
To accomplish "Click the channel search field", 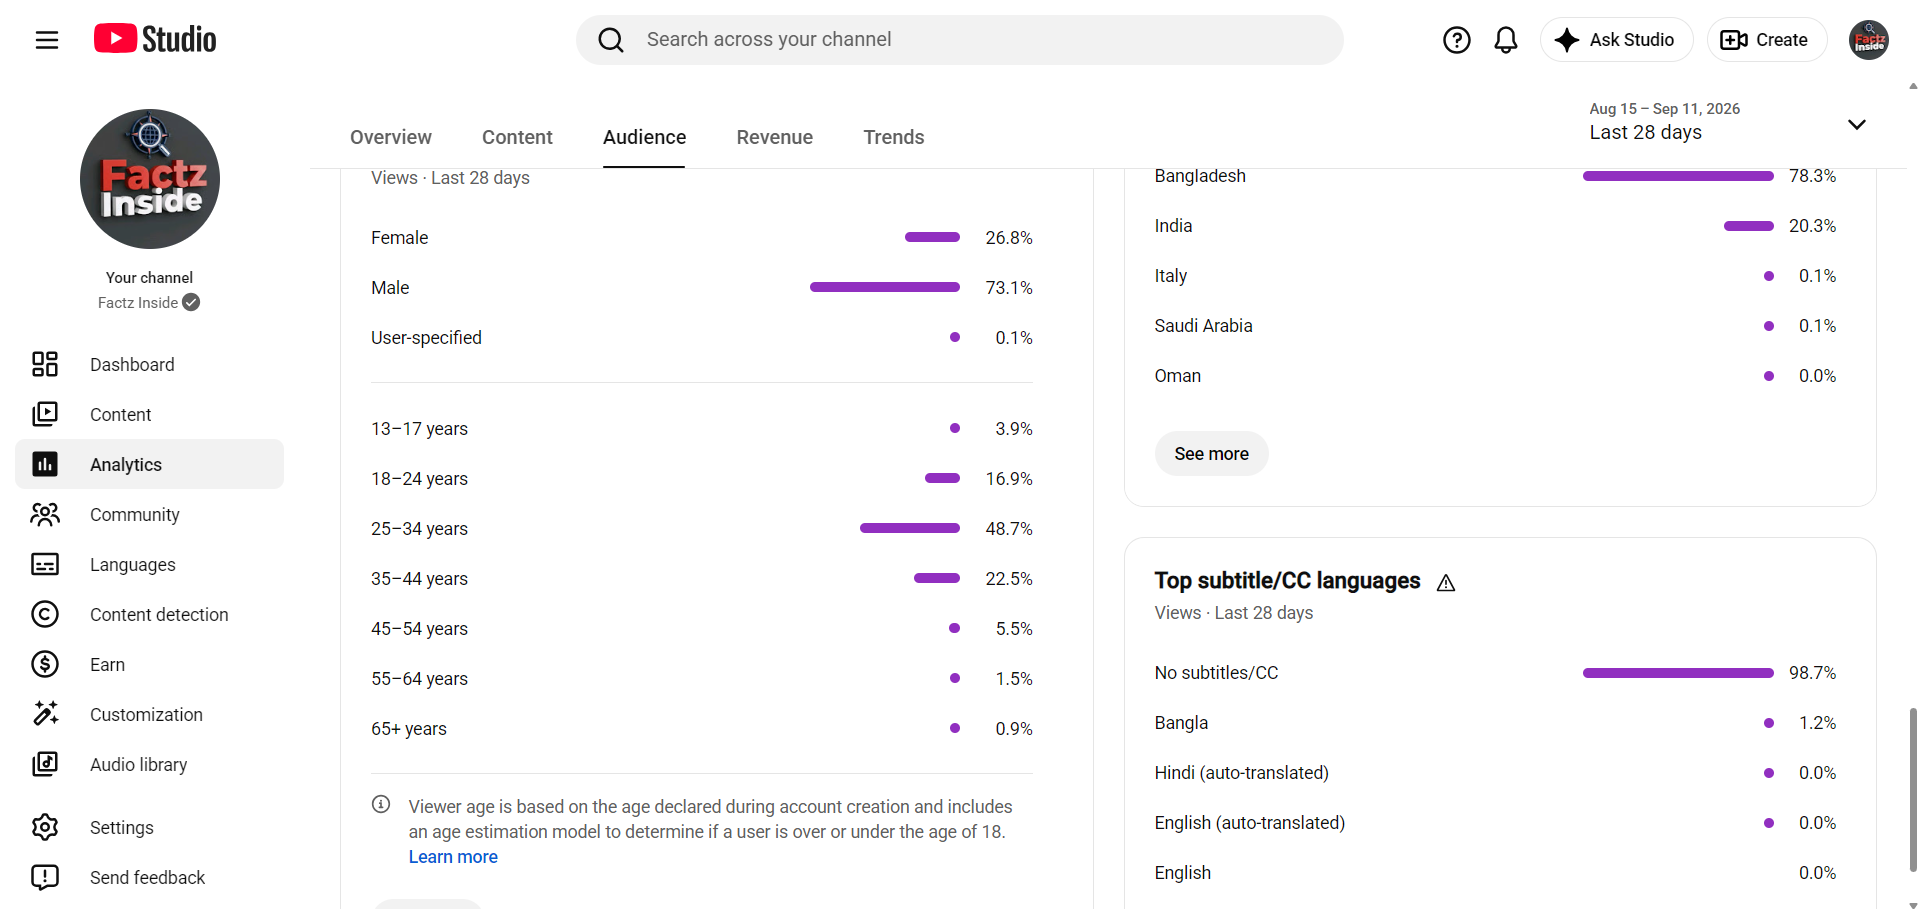I will click(960, 40).
